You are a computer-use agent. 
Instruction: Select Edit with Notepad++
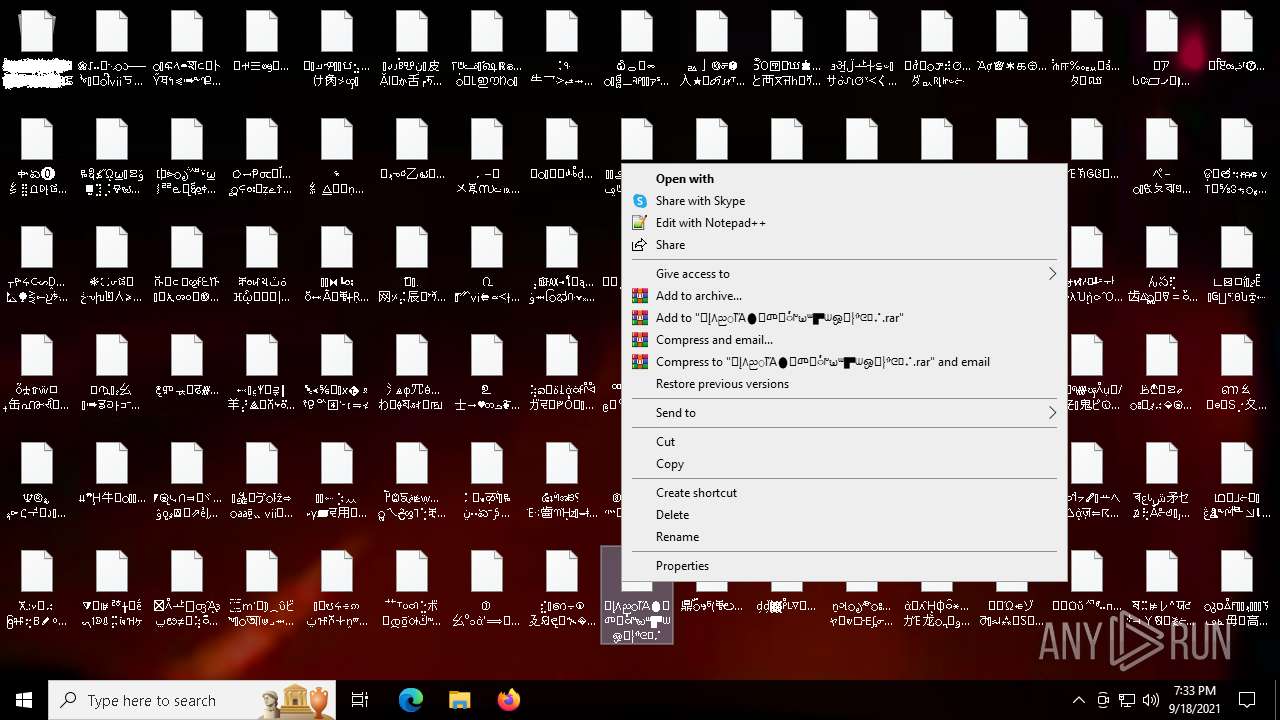pyautogui.click(x=710, y=223)
